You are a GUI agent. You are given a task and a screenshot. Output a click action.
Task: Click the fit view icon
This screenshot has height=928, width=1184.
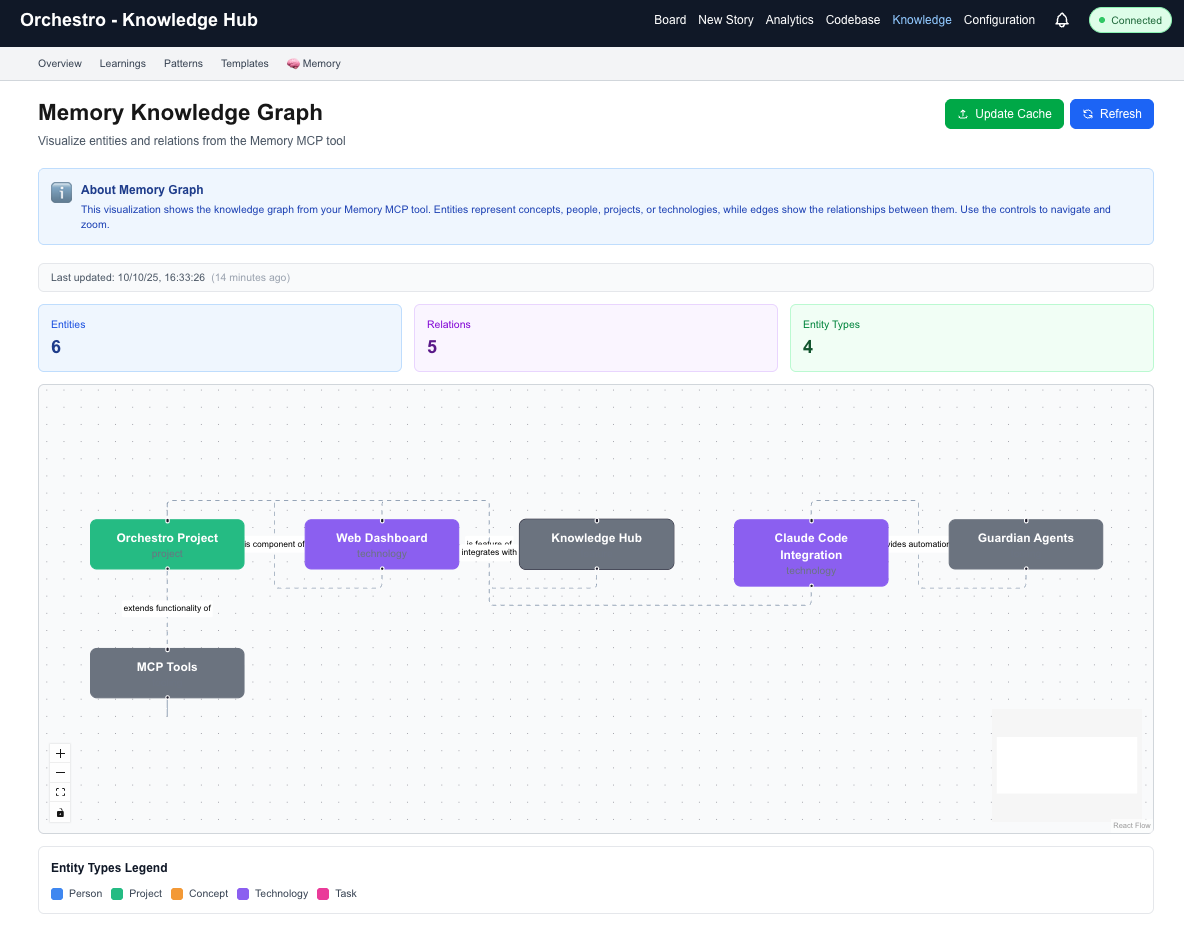60,792
